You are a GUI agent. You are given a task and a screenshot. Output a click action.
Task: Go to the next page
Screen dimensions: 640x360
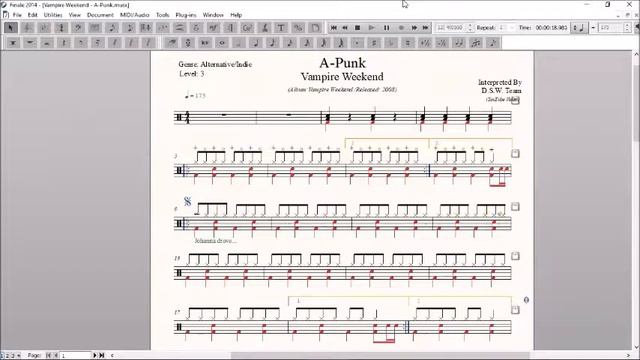point(95,356)
